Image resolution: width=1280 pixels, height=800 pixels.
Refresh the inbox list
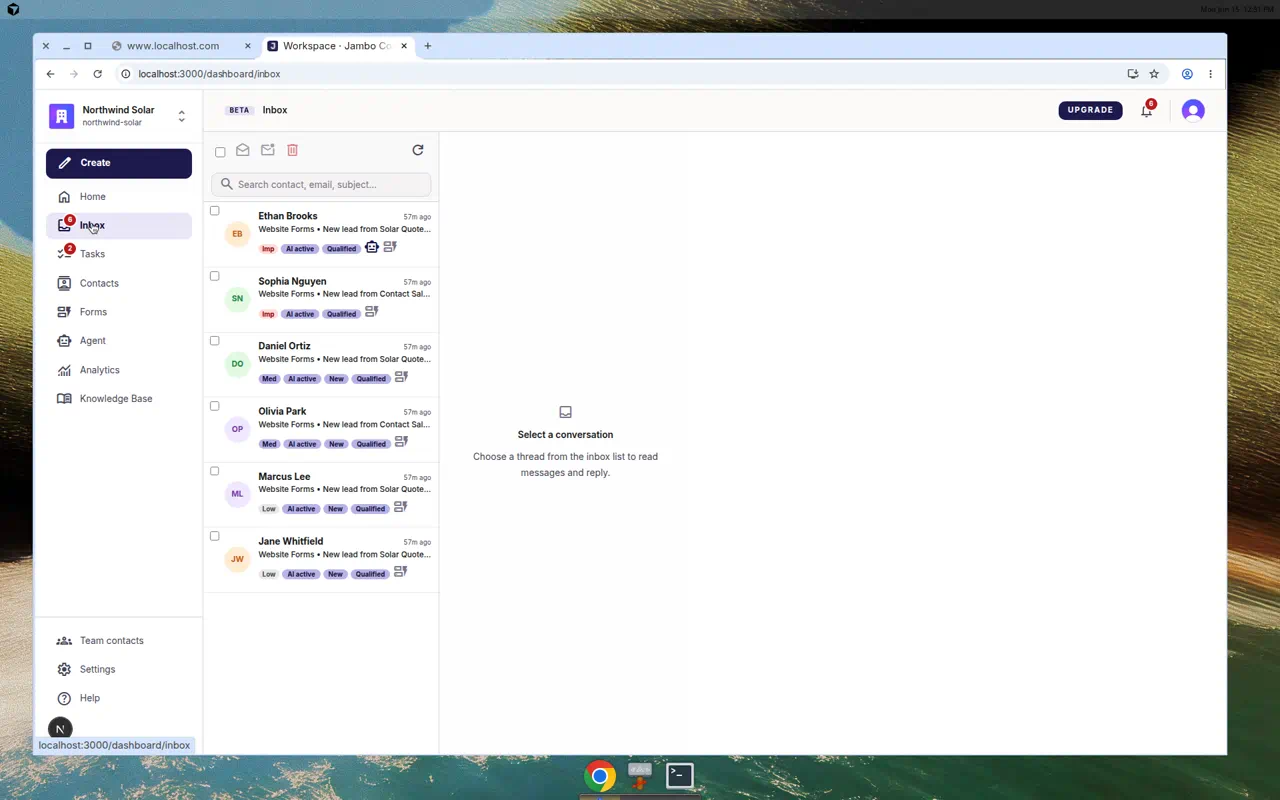[418, 150]
